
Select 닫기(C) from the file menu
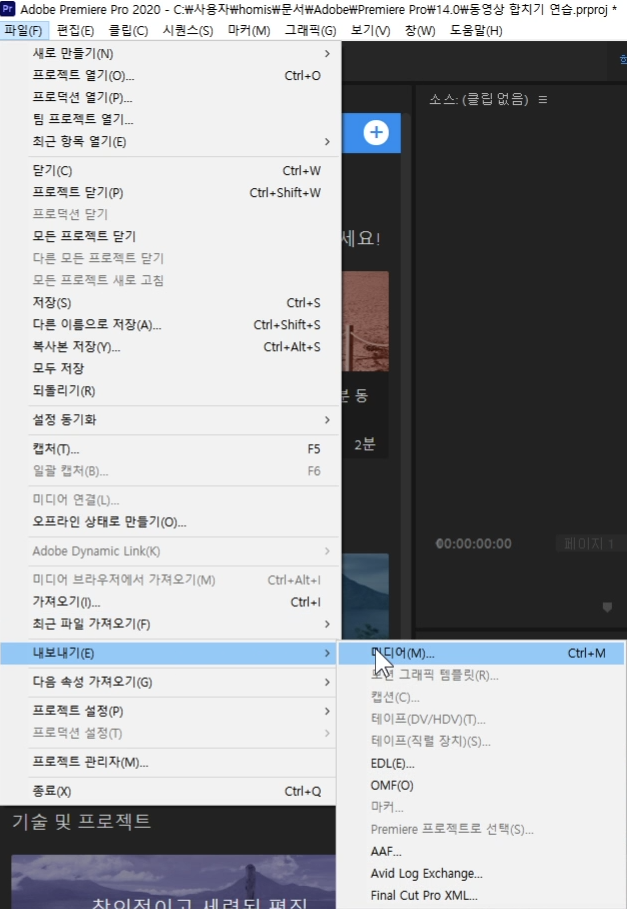(x=168, y=170)
